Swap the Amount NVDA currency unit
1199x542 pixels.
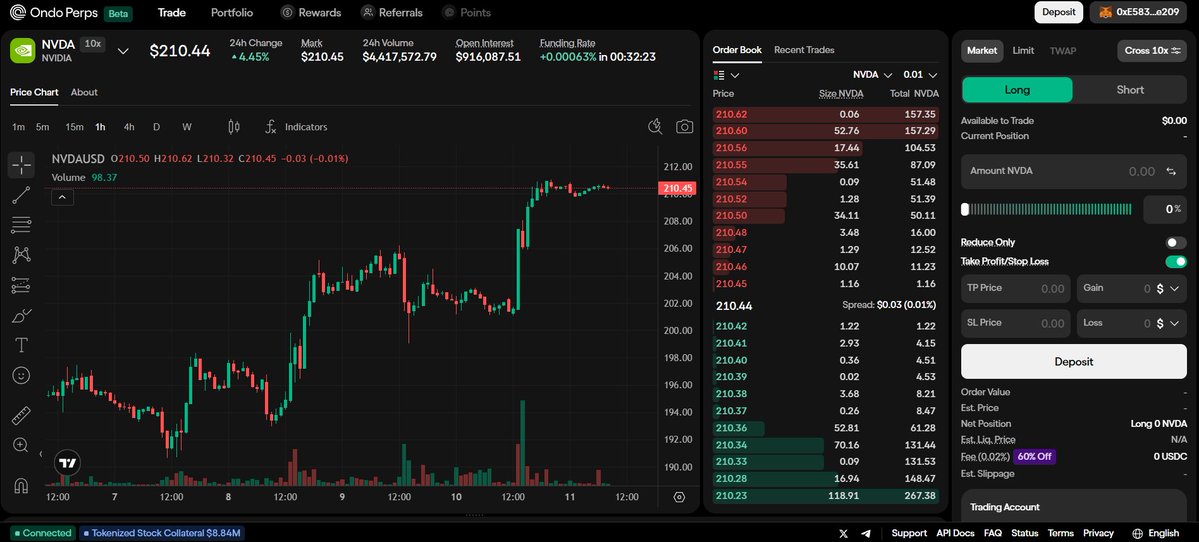(x=1171, y=171)
